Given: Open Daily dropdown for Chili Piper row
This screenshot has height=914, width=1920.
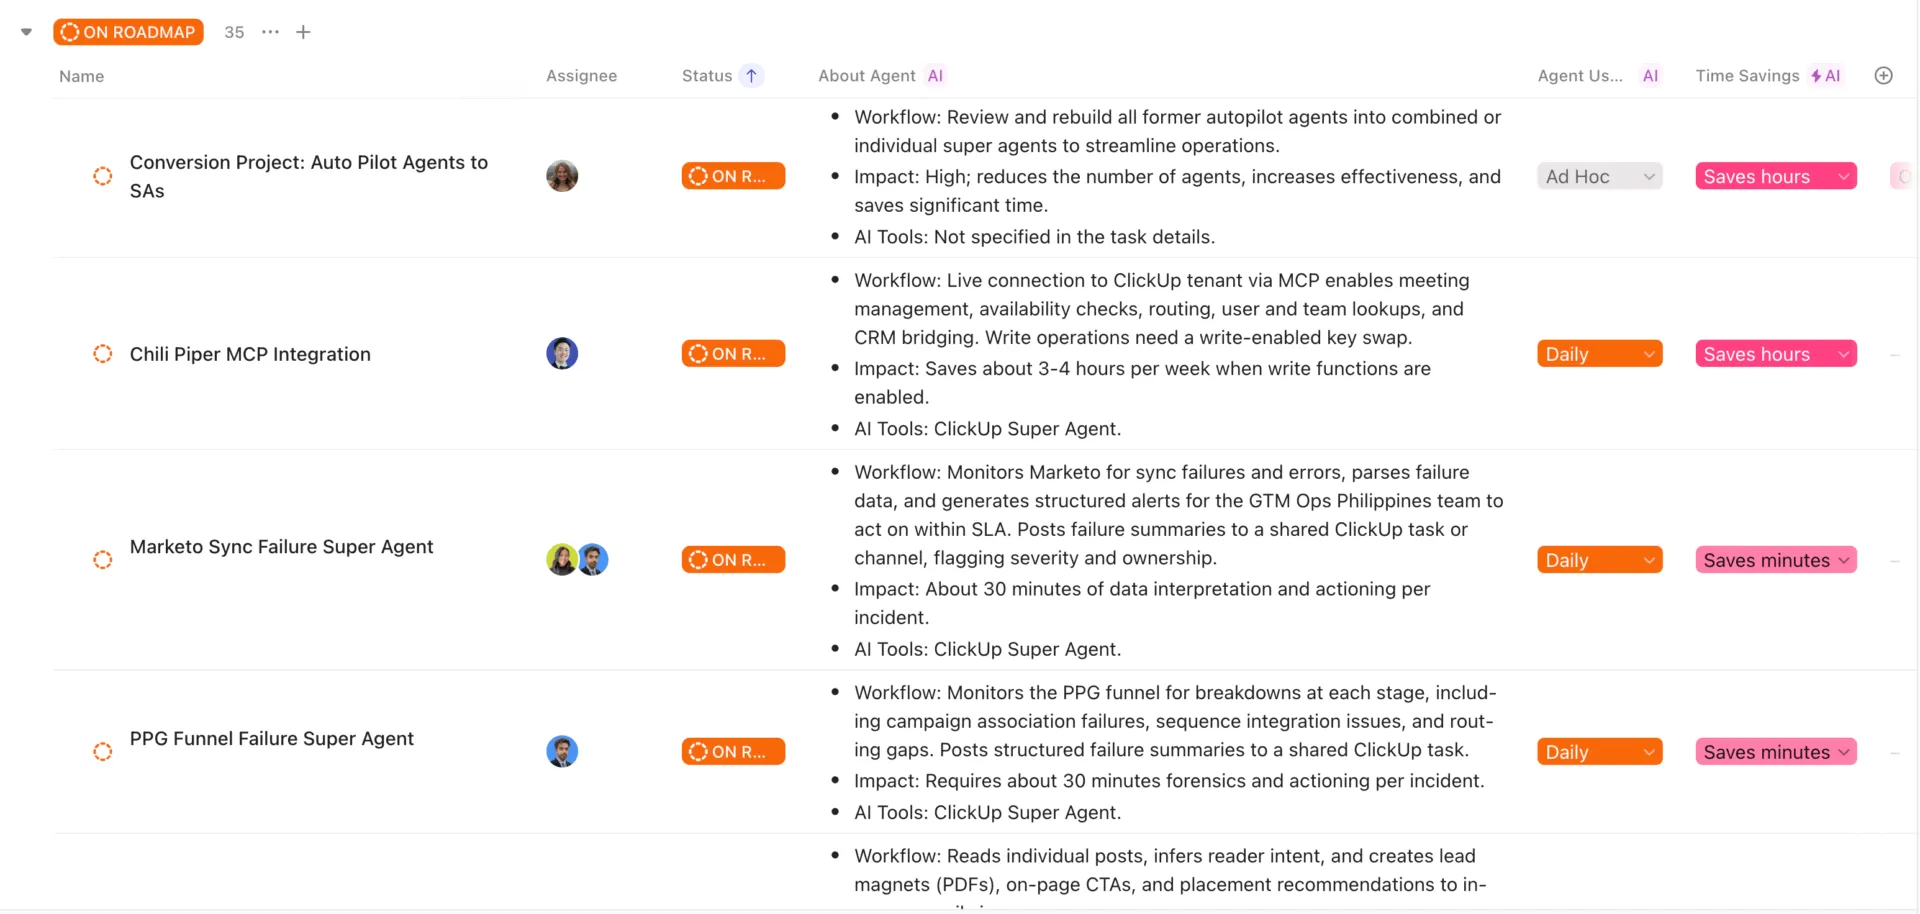Looking at the screenshot, I should pos(1600,354).
